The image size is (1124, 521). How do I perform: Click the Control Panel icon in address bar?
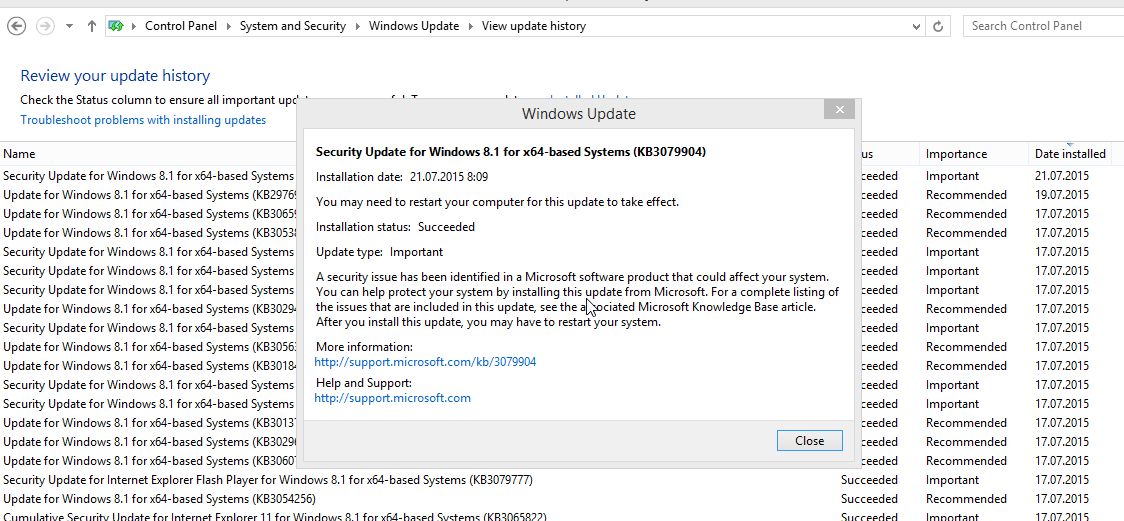115,27
